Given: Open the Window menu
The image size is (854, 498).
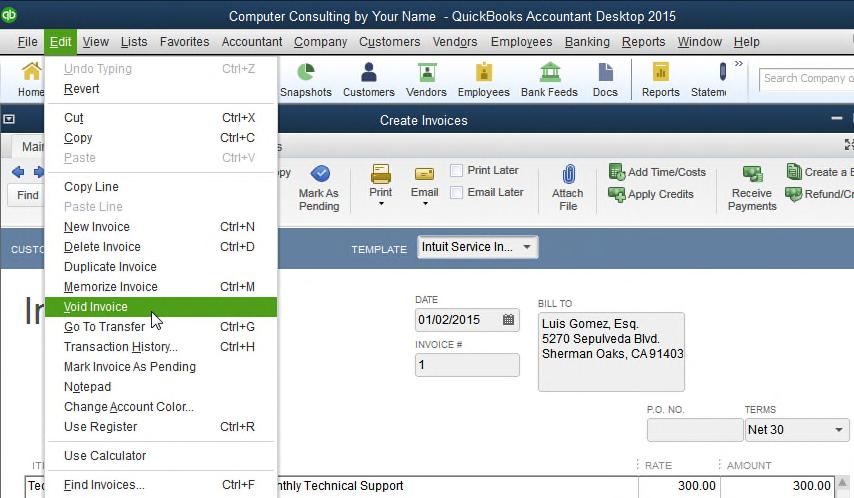Looking at the screenshot, I should point(699,42).
